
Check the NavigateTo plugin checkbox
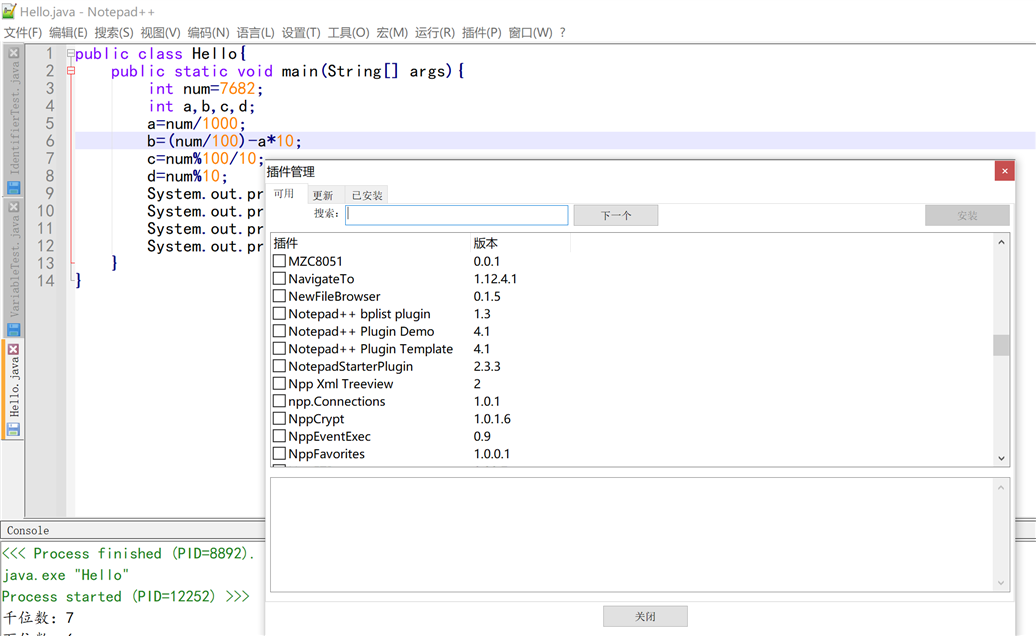pyautogui.click(x=279, y=278)
